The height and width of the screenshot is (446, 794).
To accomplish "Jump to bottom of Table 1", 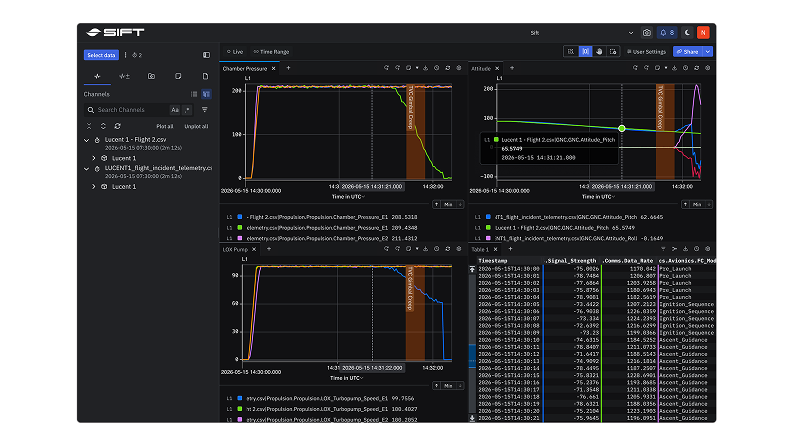I will tap(472, 418).
